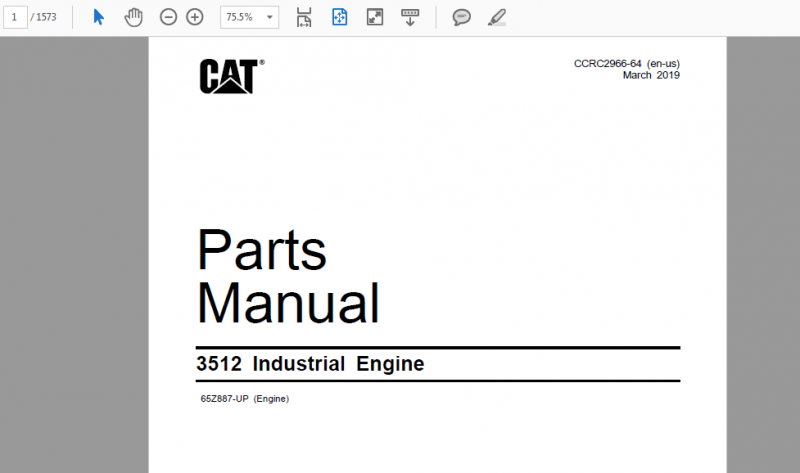Image resolution: width=800 pixels, height=473 pixels.
Task: Select the arrow selection tool
Action: pyautogui.click(x=98, y=17)
